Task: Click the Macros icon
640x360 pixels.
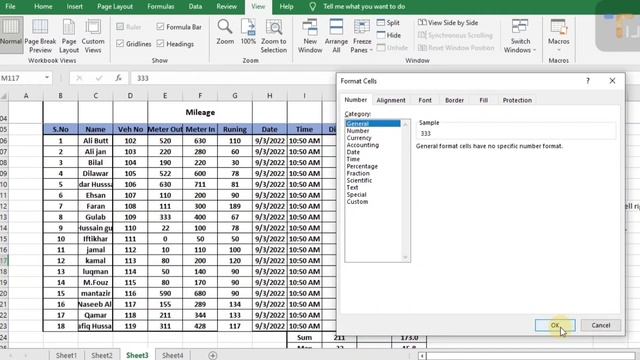Action: tap(558, 27)
